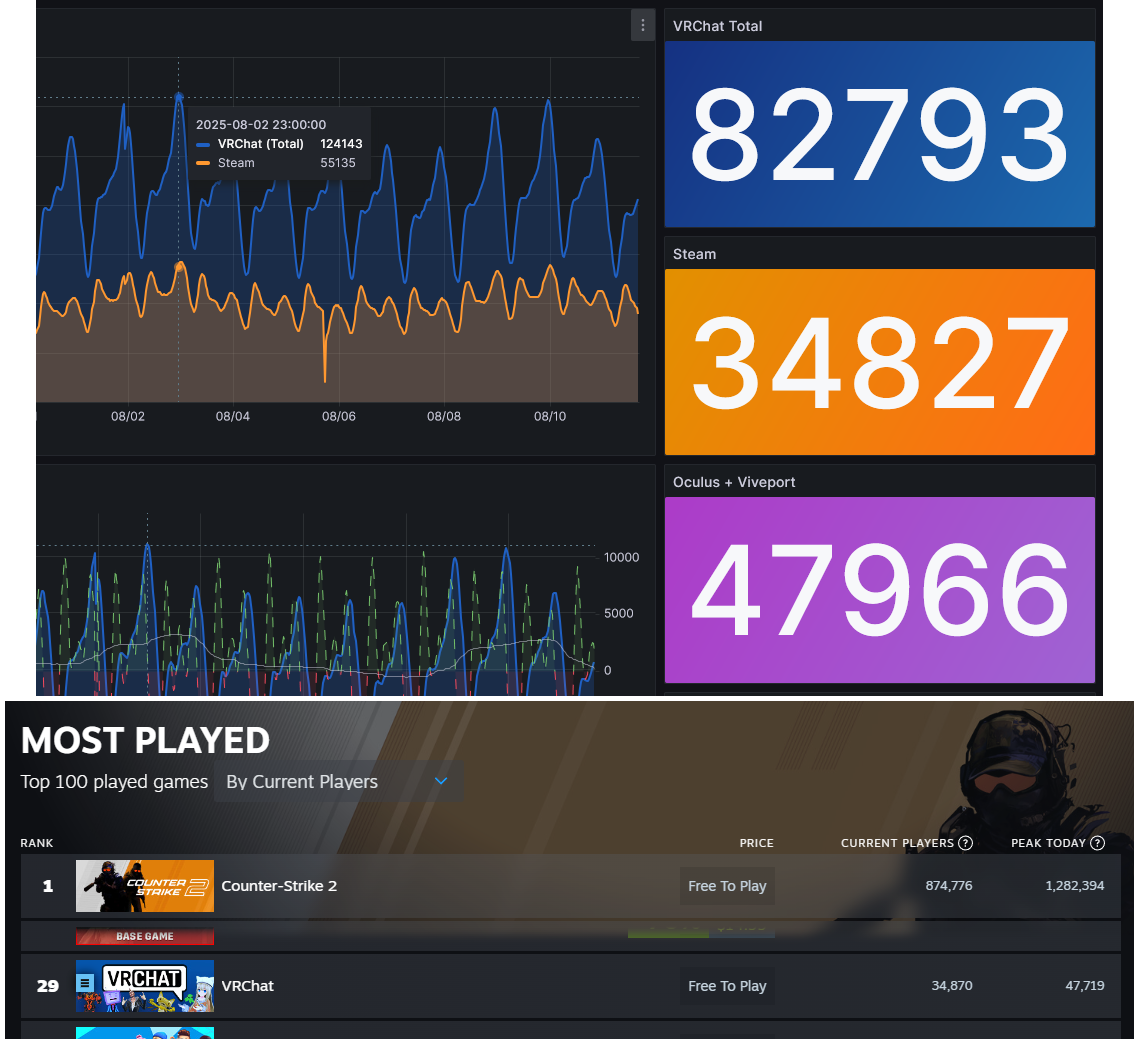Click the Counter-Strike 2 title link
1144x1039 pixels.
pos(279,886)
